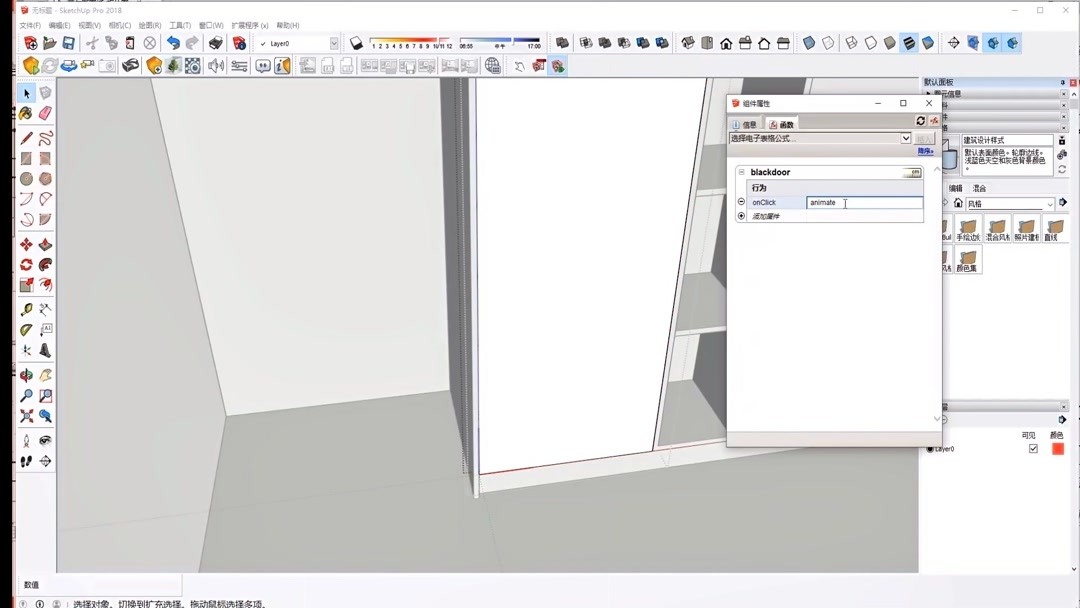This screenshot has height=608, width=1080.
Task: Click Layer0's red color swatch
Action: (x=1058, y=449)
